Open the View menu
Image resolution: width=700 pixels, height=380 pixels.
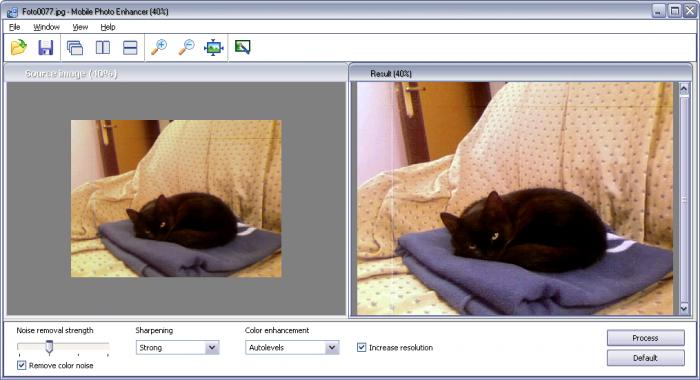80,27
